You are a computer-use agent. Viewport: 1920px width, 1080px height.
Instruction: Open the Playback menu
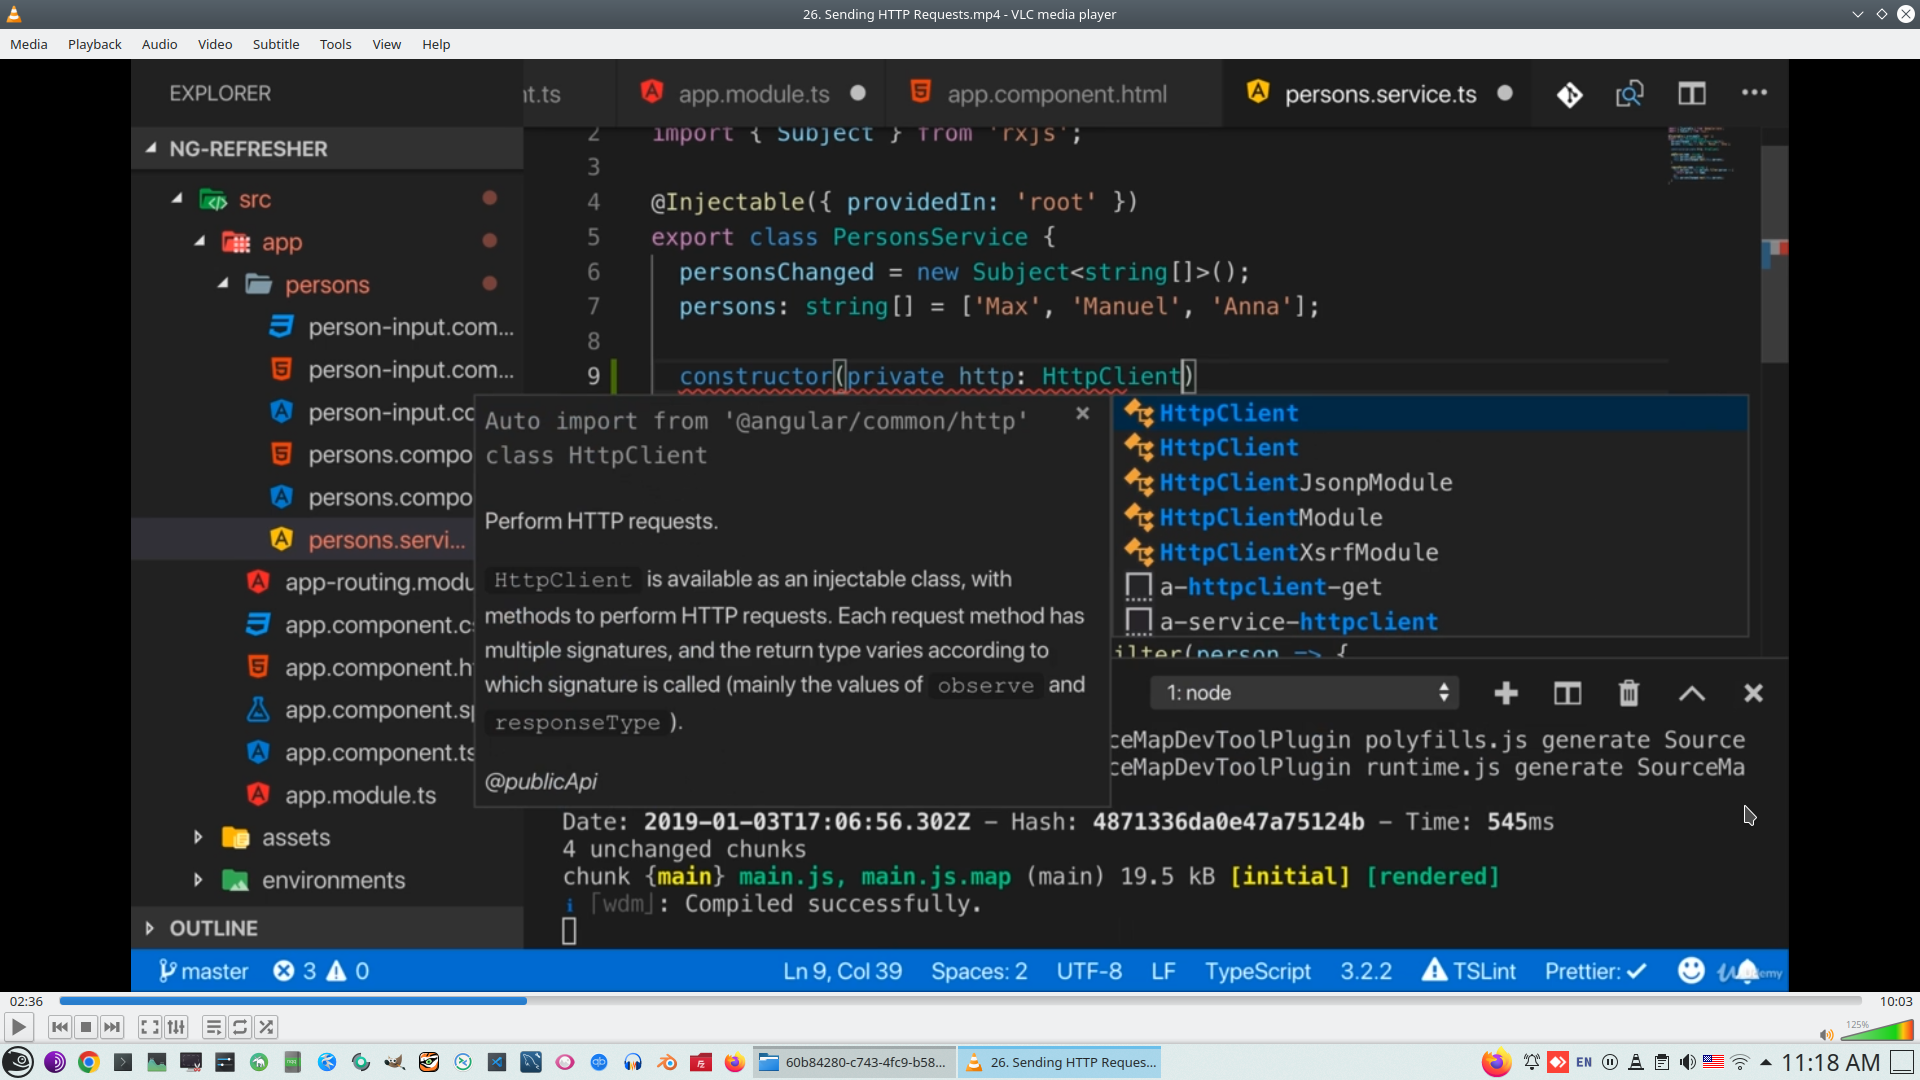pos(94,44)
